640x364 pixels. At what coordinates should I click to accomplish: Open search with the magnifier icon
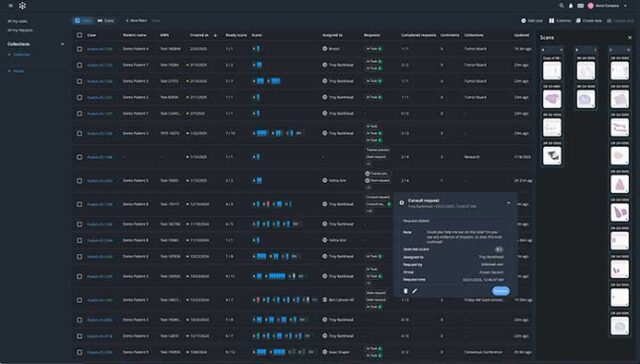point(562,6)
